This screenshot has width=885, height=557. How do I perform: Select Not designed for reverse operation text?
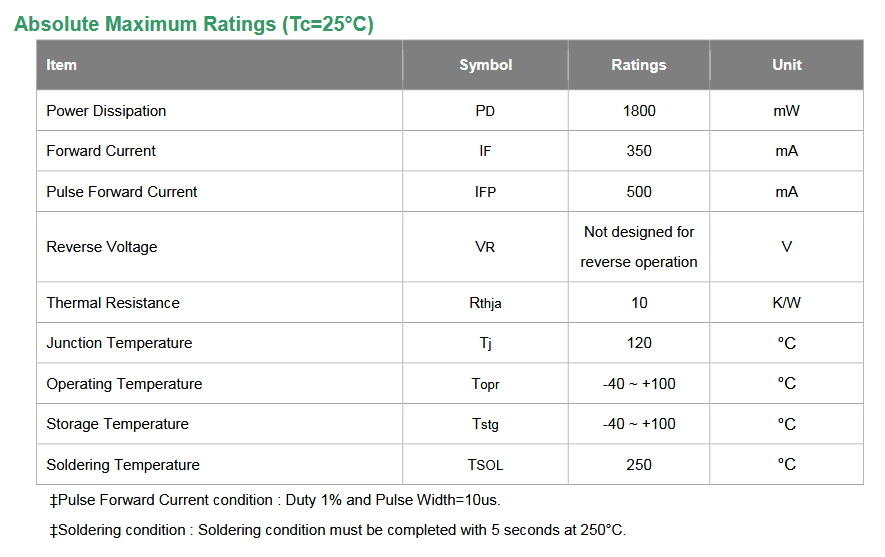coord(639,247)
